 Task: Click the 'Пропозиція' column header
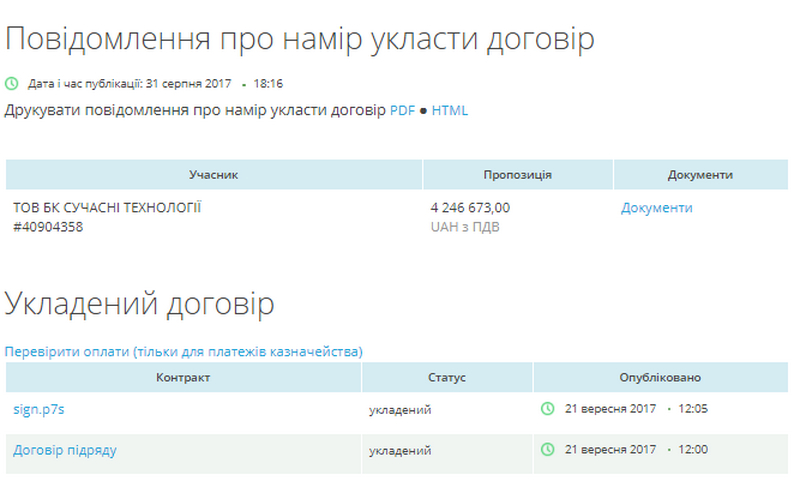(517, 175)
